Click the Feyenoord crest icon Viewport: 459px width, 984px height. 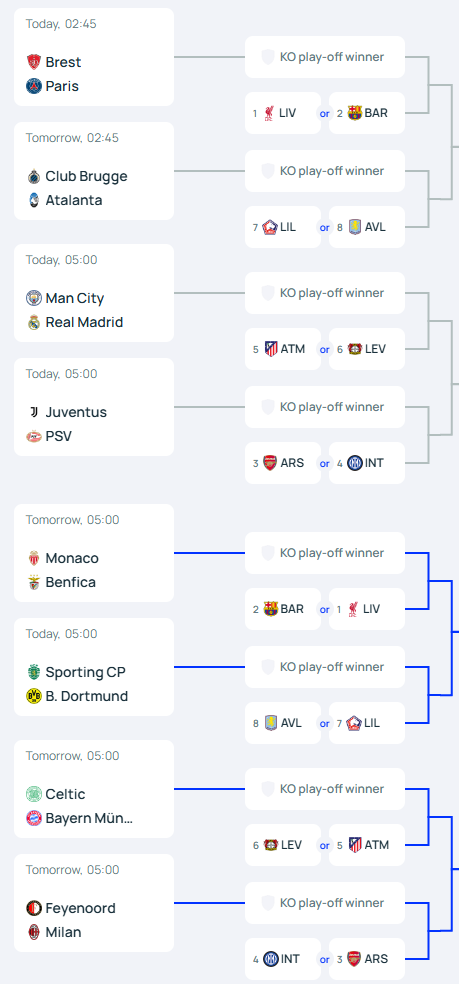pyautogui.click(x=34, y=908)
